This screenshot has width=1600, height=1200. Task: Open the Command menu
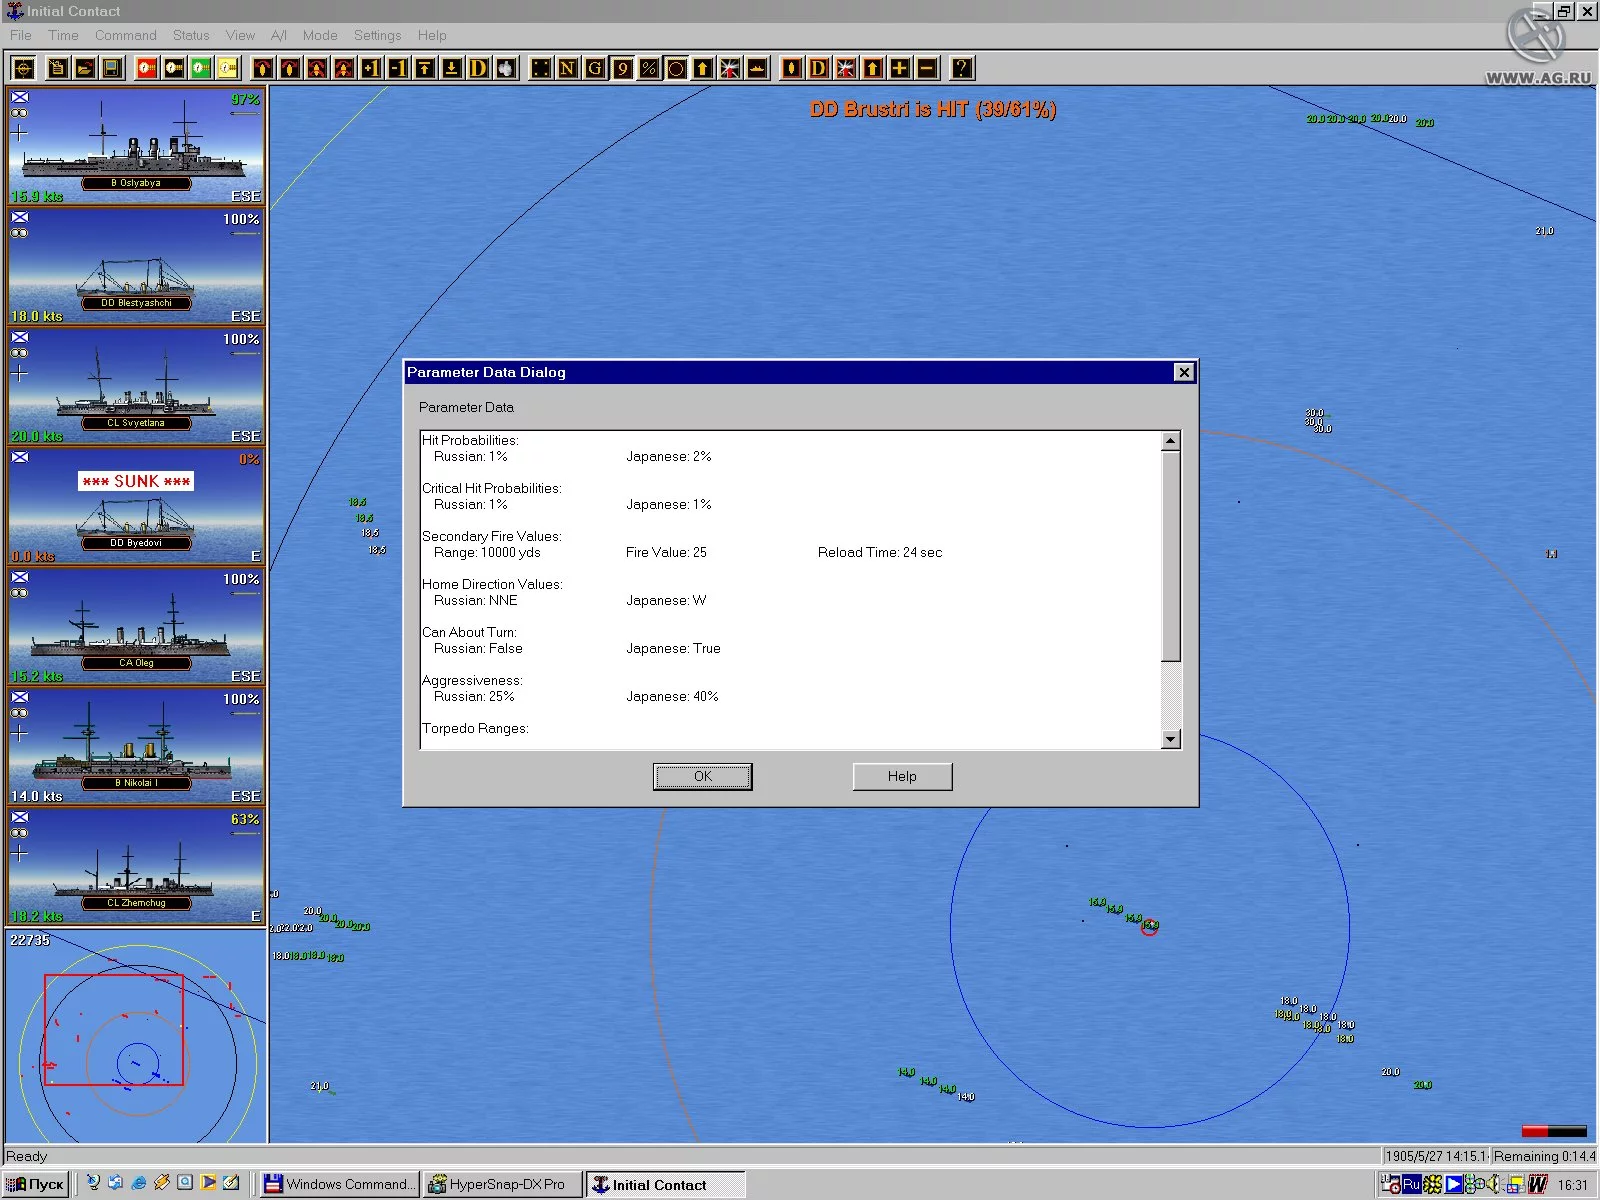click(125, 35)
